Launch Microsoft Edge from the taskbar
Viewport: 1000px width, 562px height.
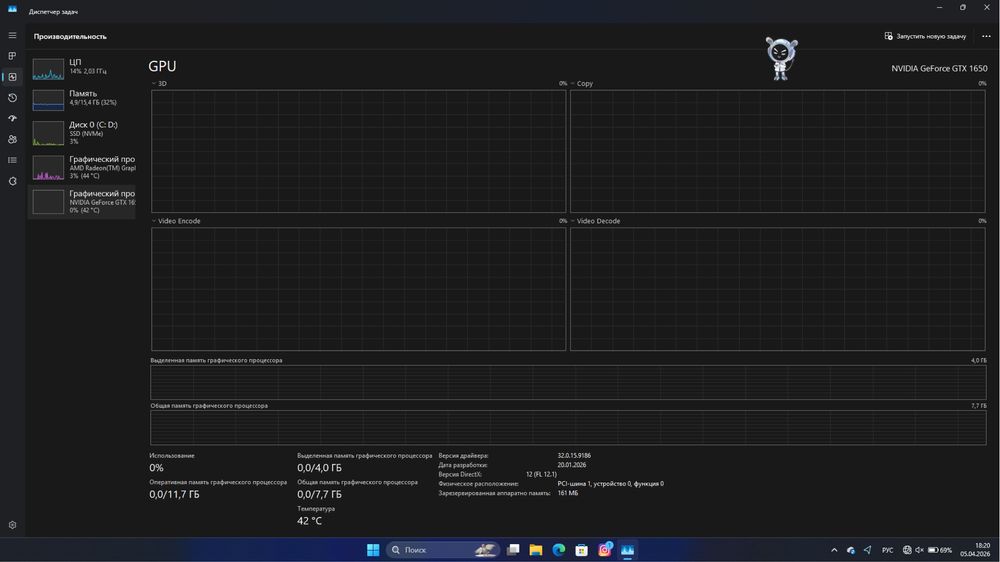559,550
